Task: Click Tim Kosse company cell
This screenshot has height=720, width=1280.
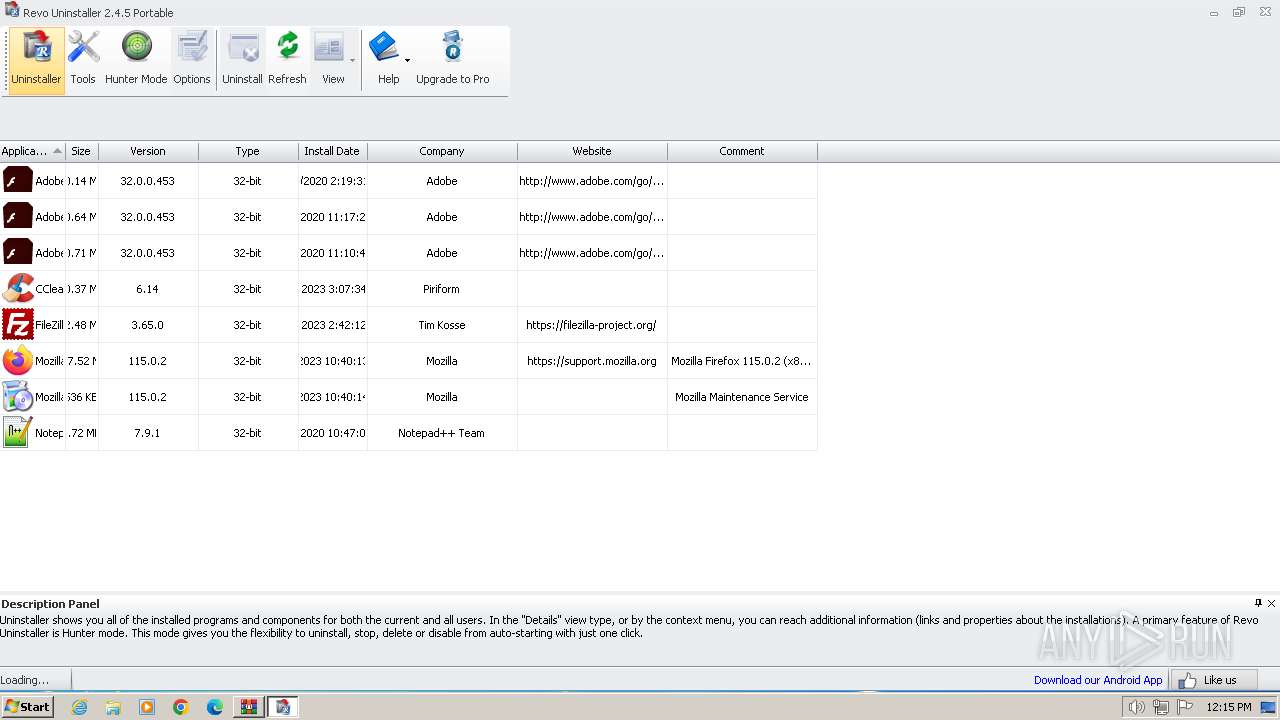Action: coord(442,325)
